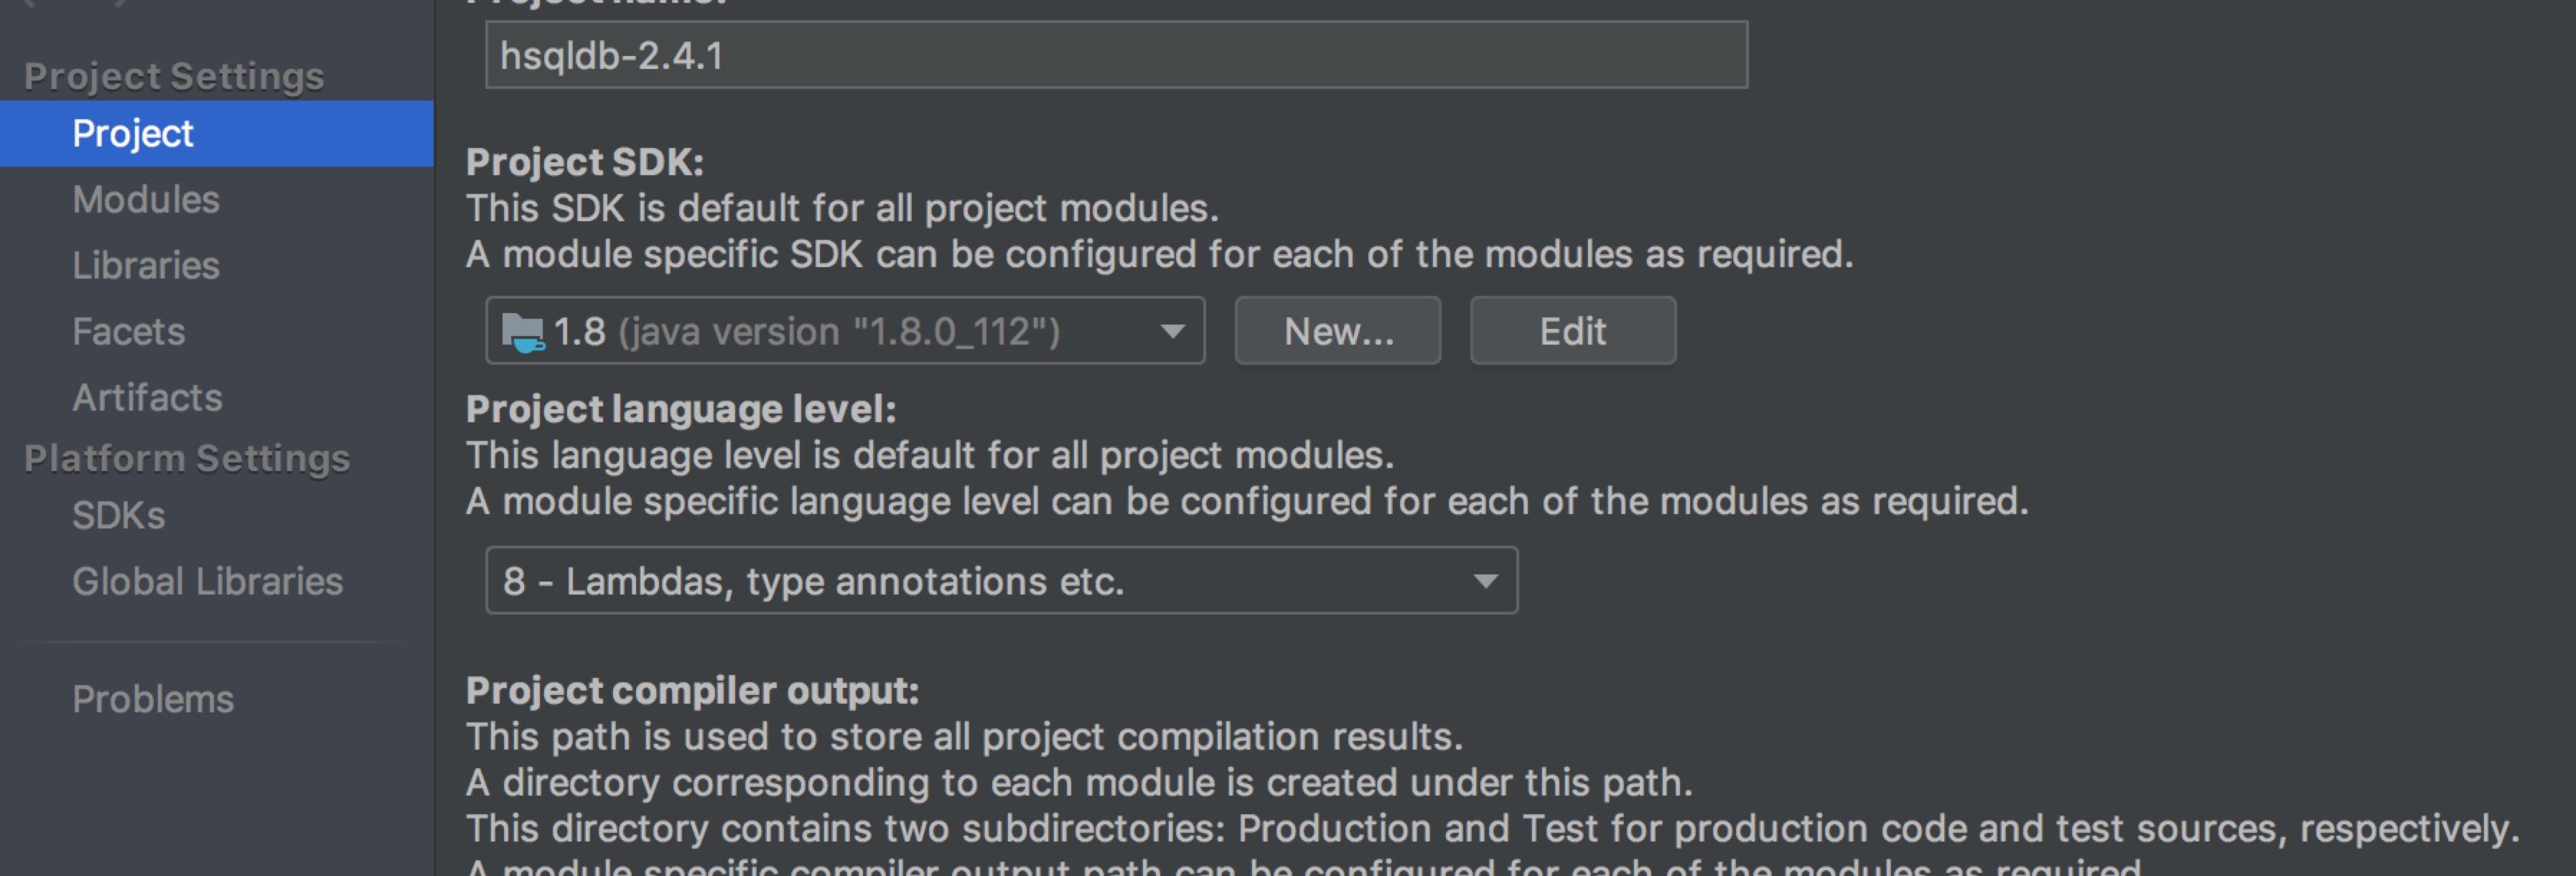
Task: Select the 1.8 java version SDK combo box
Action: pyautogui.click(x=845, y=331)
